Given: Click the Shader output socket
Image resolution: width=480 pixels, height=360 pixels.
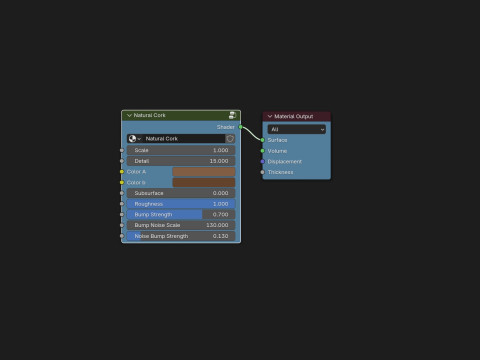Looking at the screenshot, I should [x=241, y=127].
